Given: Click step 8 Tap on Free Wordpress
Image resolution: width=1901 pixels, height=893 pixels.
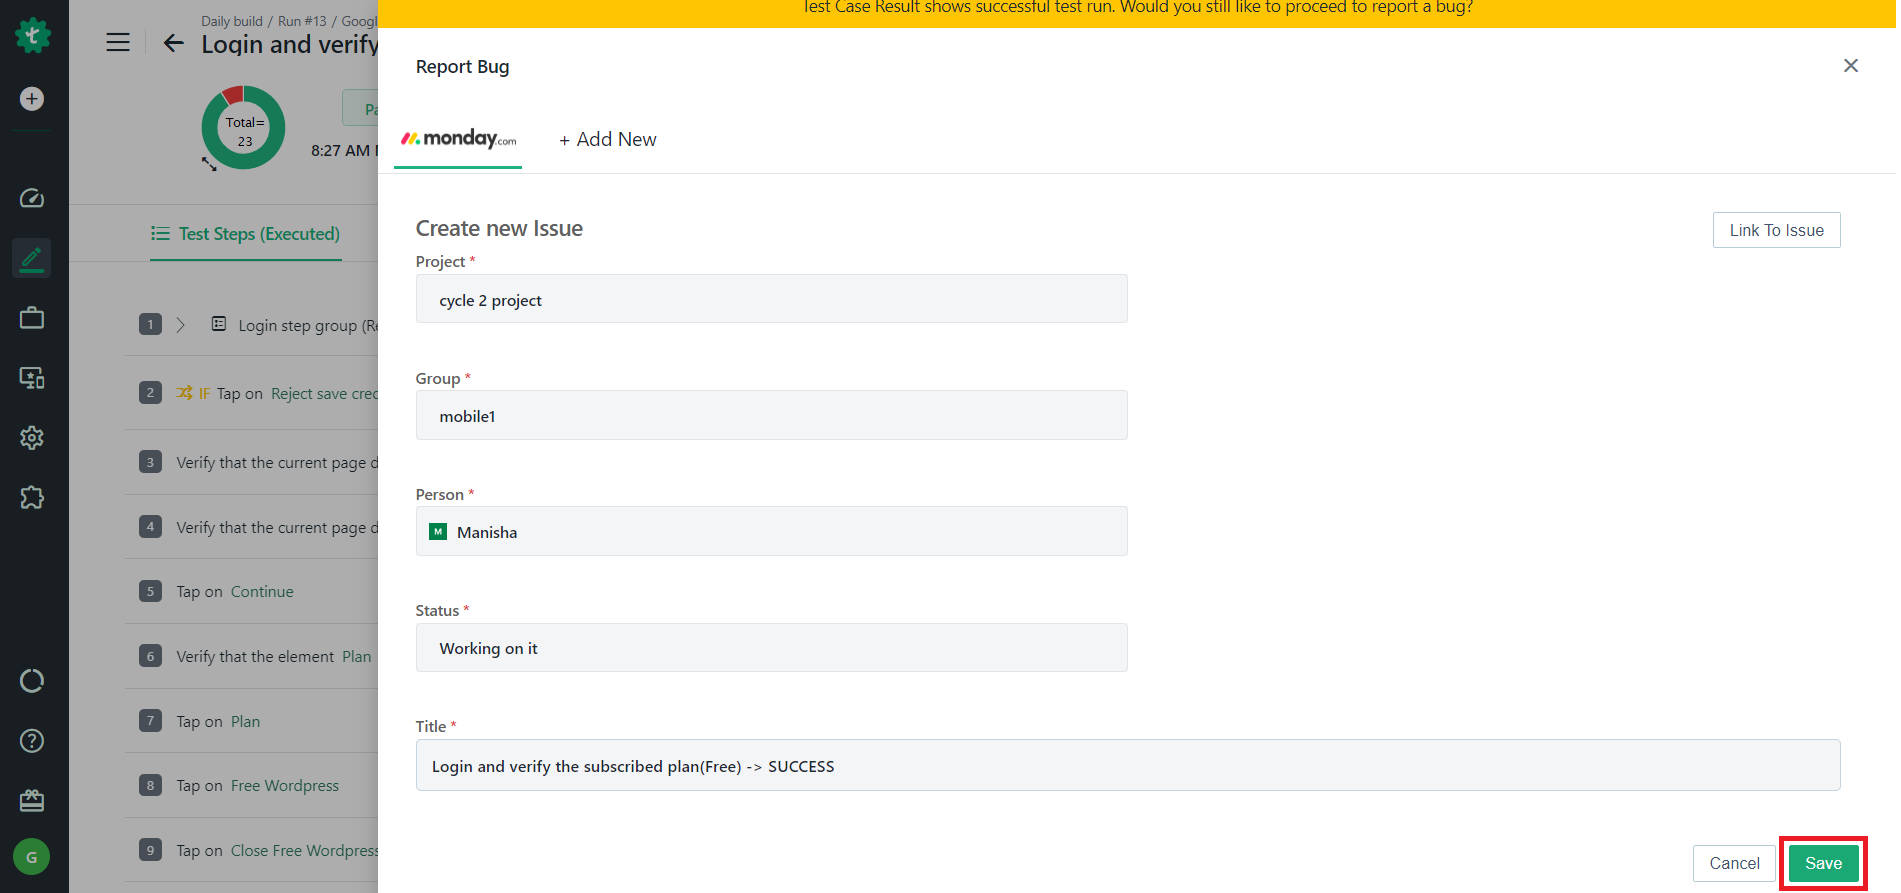Looking at the screenshot, I should tap(258, 786).
